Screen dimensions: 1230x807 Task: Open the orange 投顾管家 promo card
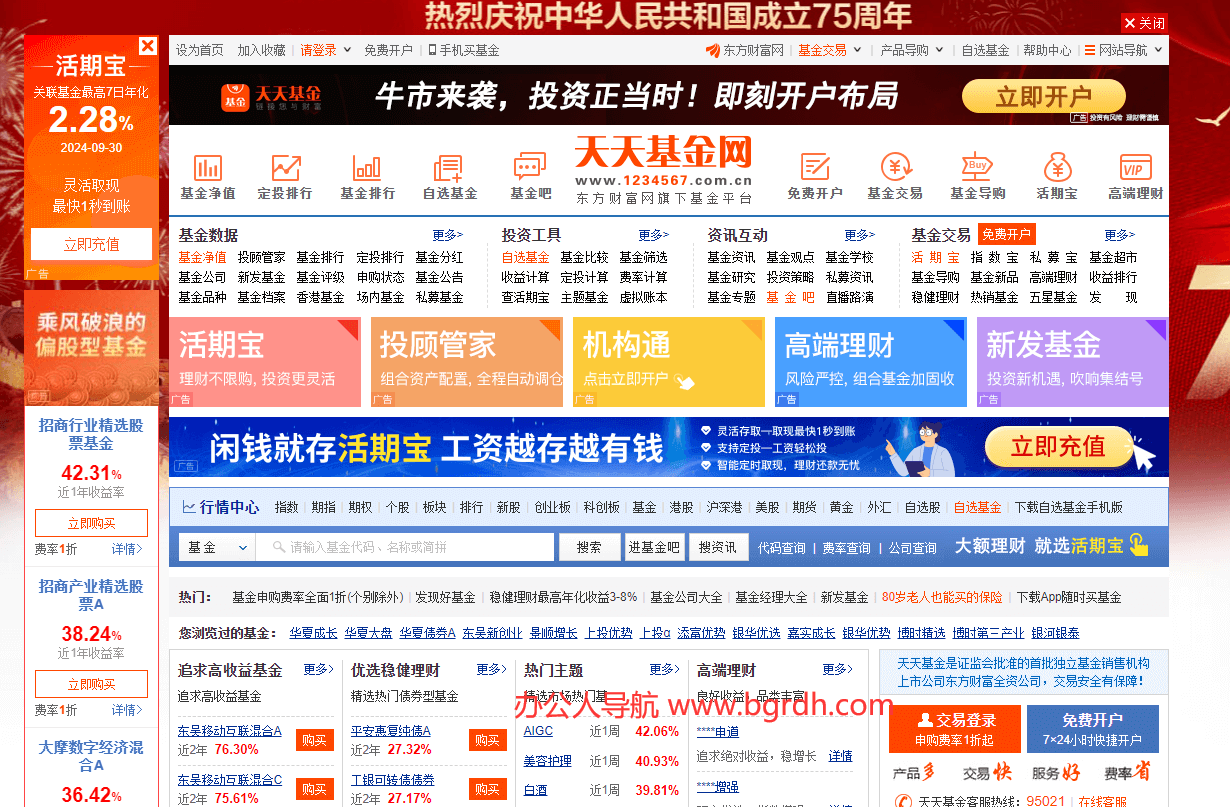(x=467, y=362)
